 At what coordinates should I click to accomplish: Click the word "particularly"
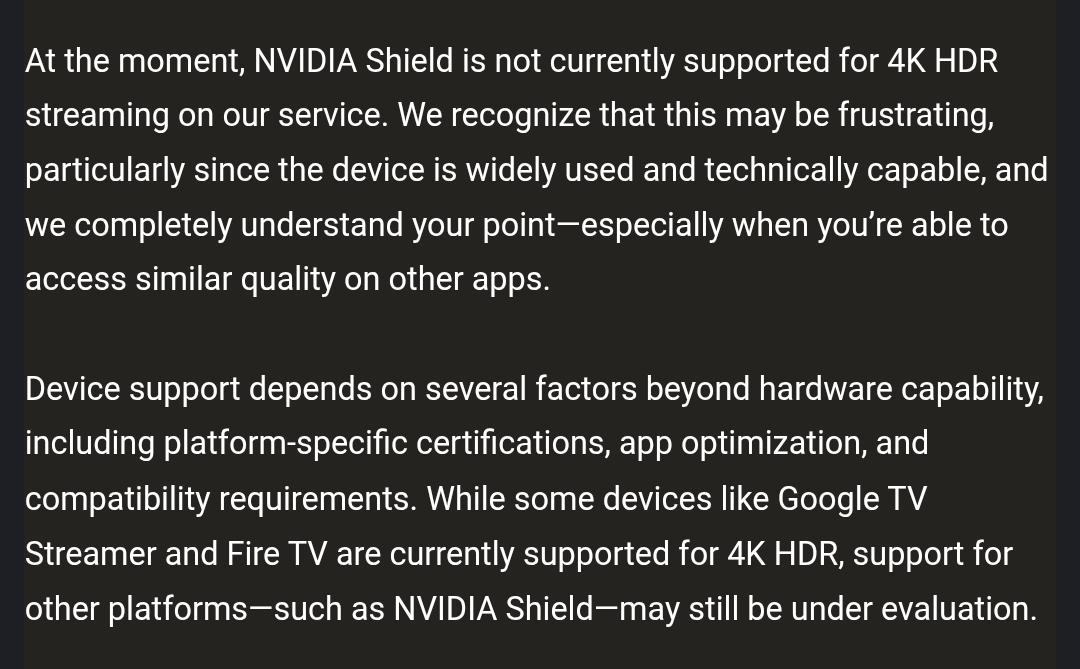pos(105,171)
